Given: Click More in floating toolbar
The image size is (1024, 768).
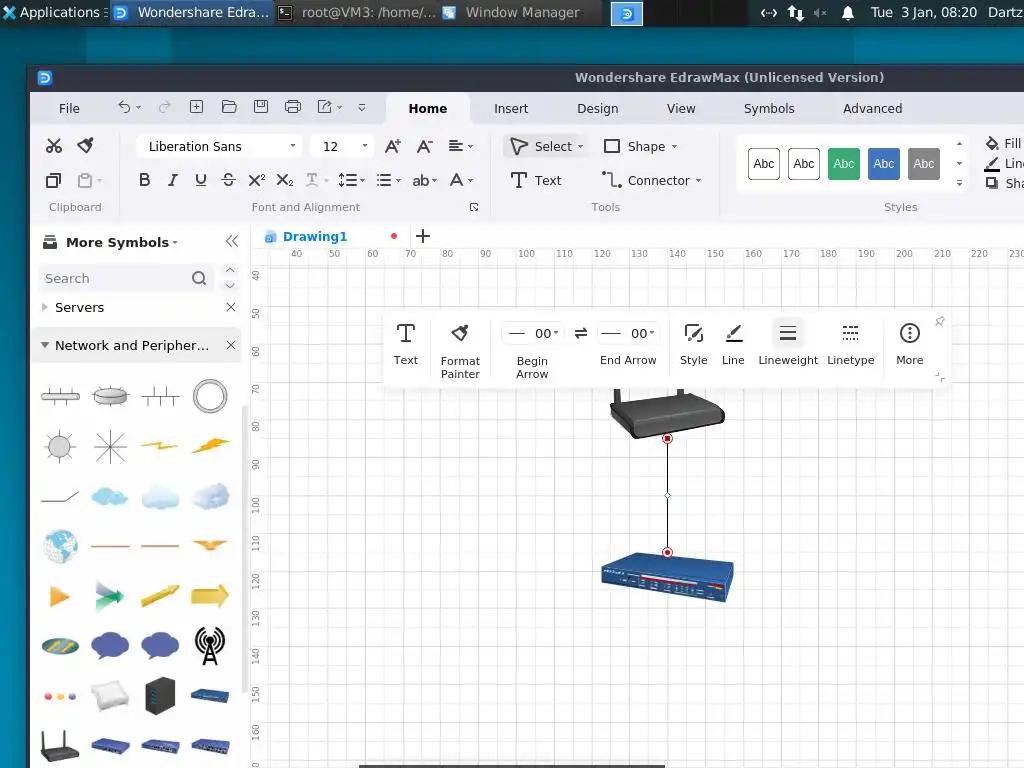Looking at the screenshot, I should coord(910,345).
